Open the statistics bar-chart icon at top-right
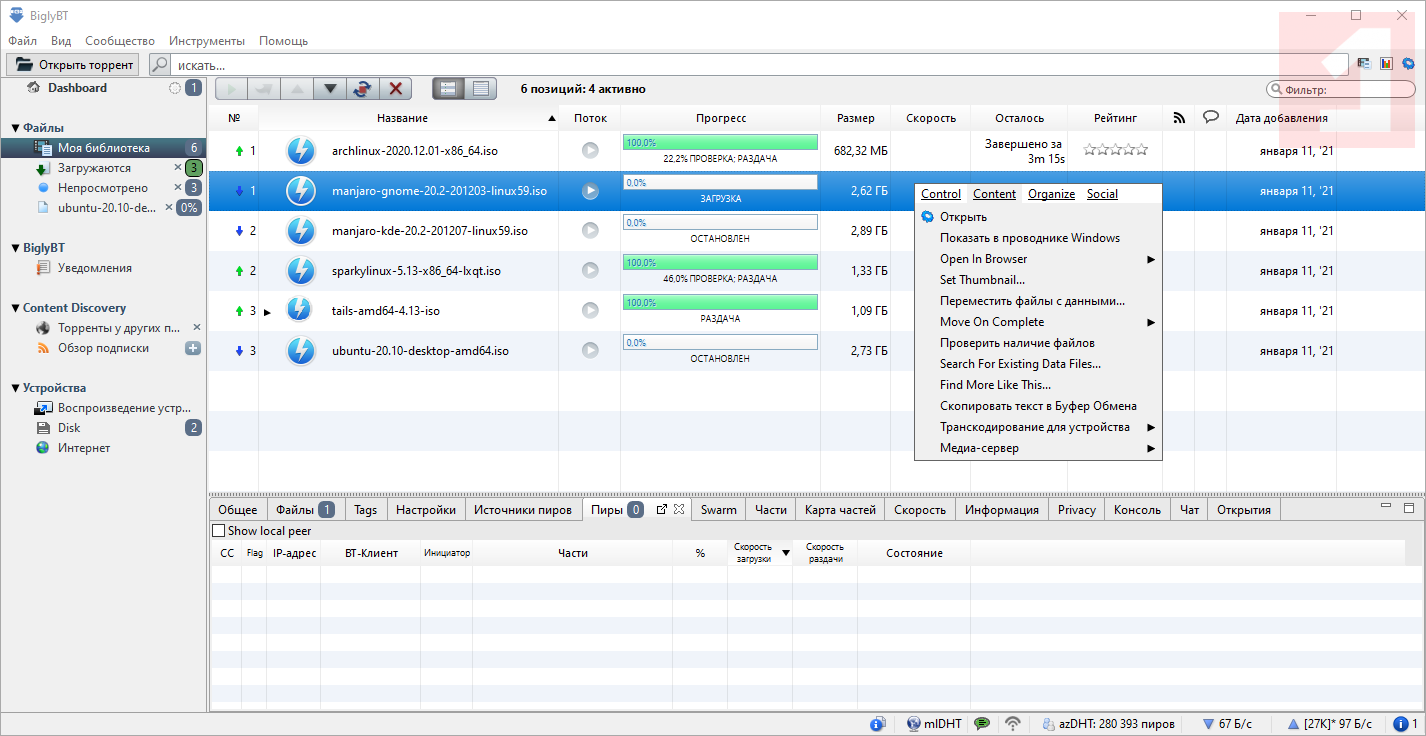1426x736 pixels. tap(1386, 64)
